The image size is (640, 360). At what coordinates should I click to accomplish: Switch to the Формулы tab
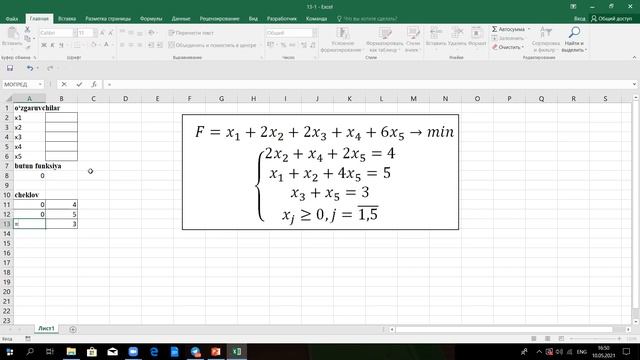(151, 19)
